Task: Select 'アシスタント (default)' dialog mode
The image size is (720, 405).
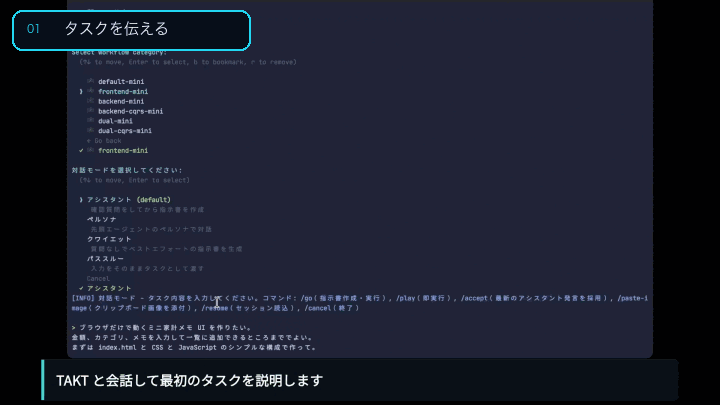Action: (129, 200)
